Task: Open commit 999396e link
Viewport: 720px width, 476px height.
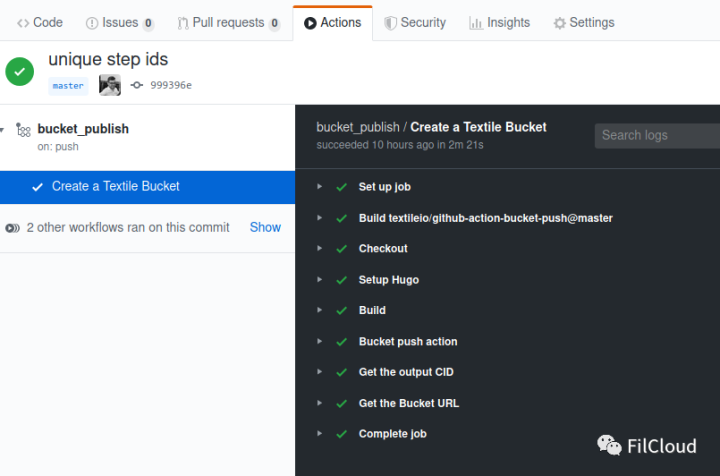Action: (x=171, y=85)
